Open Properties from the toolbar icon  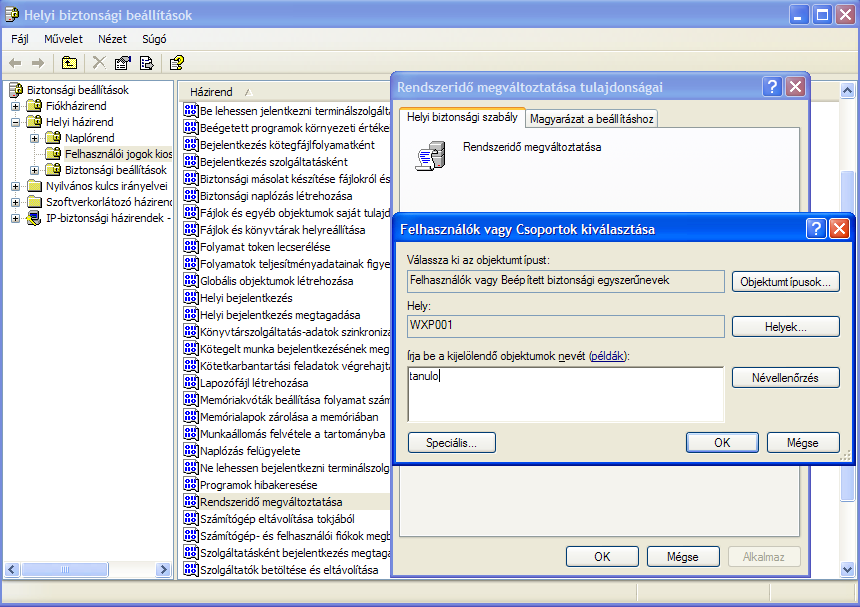pyautogui.click(x=122, y=63)
